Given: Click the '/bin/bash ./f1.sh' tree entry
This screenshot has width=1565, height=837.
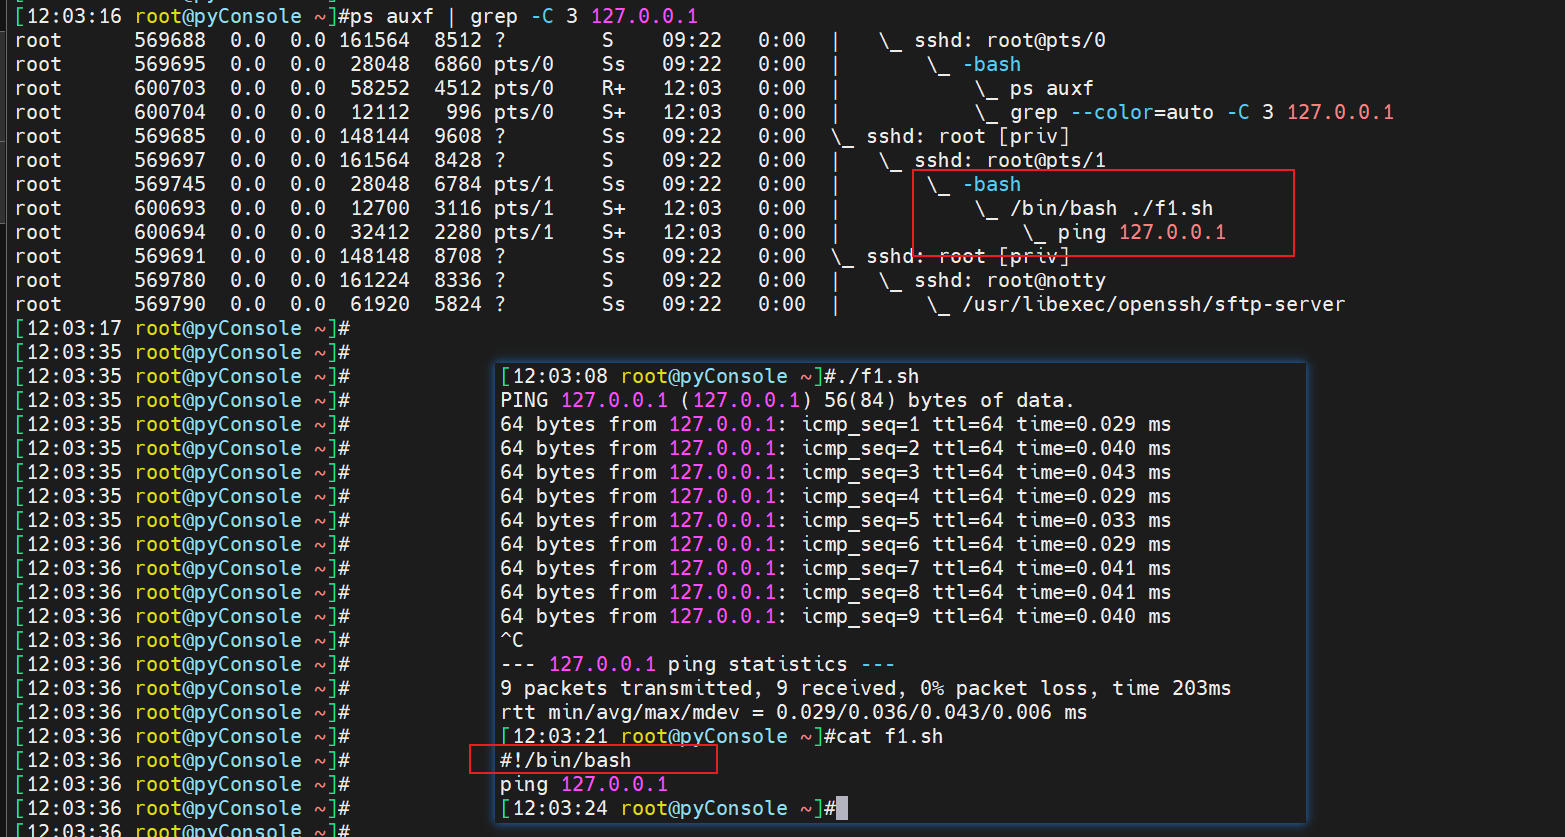Looking at the screenshot, I should [x=1112, y=208].
